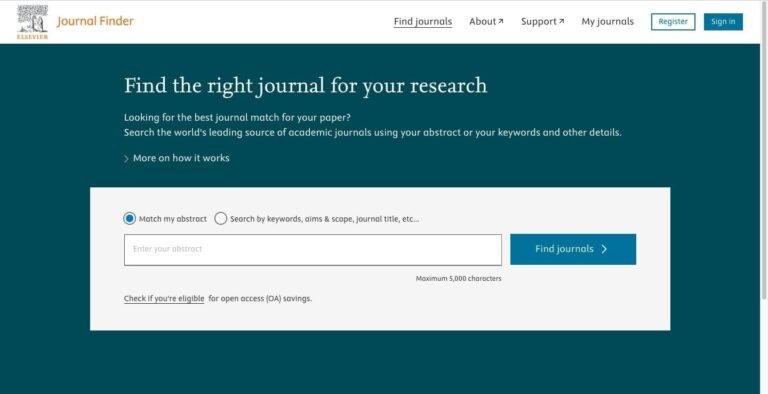Click the Find journals search button
Image resolution: width=768 pixels, height=394 pixels.
click(573, 249)
